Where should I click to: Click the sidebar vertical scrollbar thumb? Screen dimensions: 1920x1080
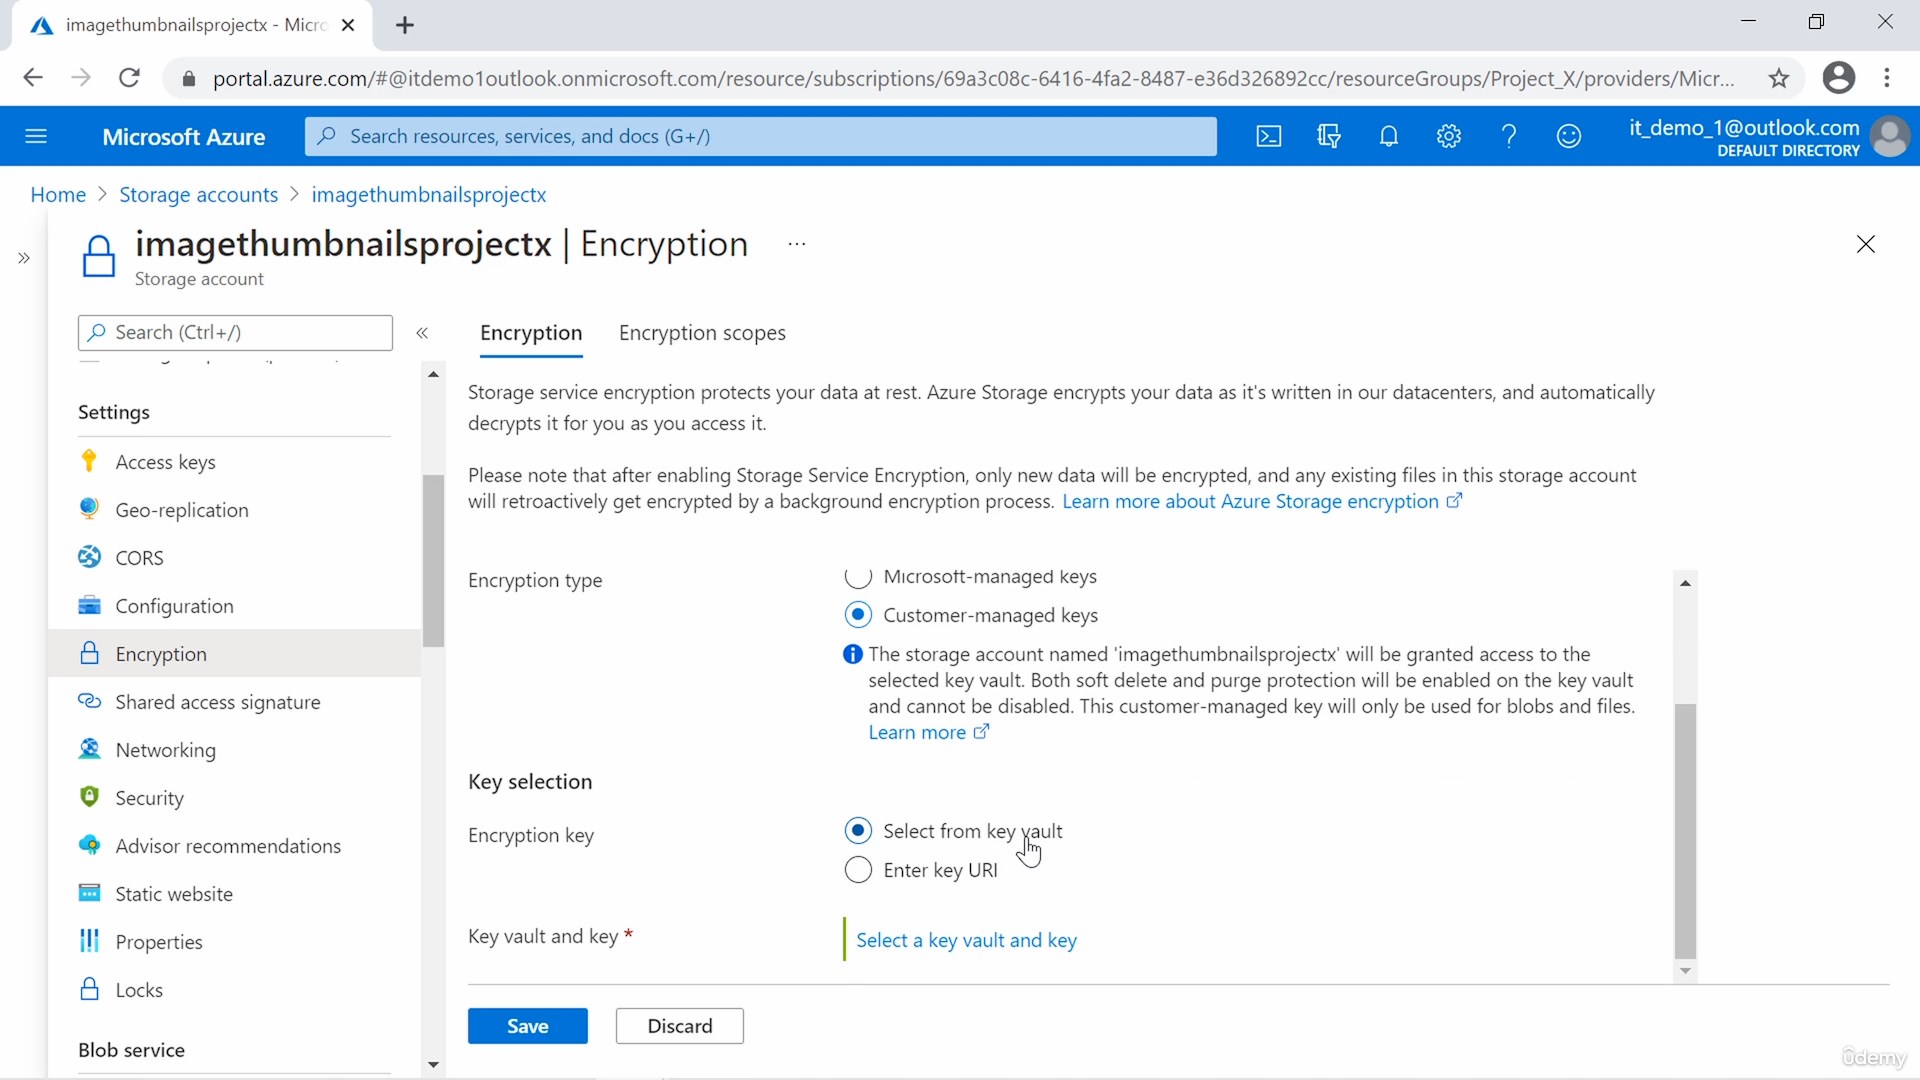pyautogui.click(x=433, y=560)
